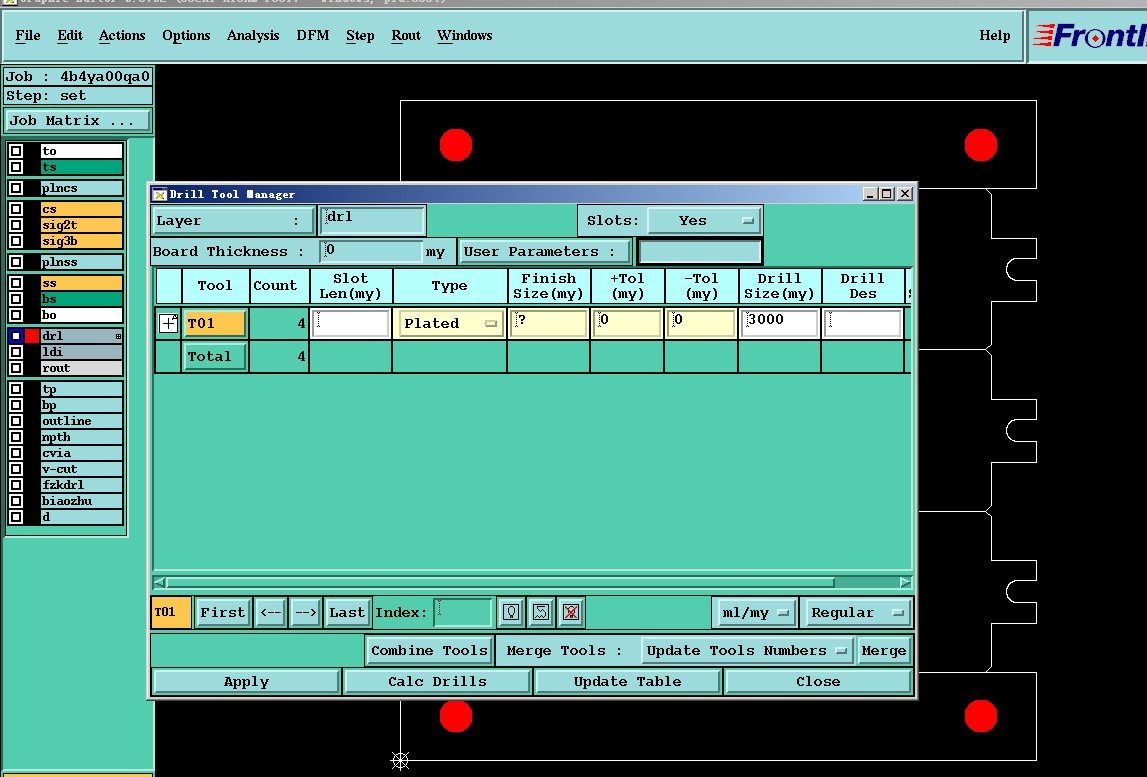
Task: Open the Plated type dropdown for T01
Action: pyautogui.click(x=449, y=323)
